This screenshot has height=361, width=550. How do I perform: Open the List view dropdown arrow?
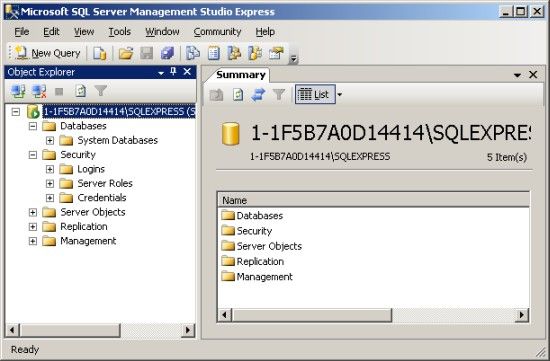[x=340, y=94]
